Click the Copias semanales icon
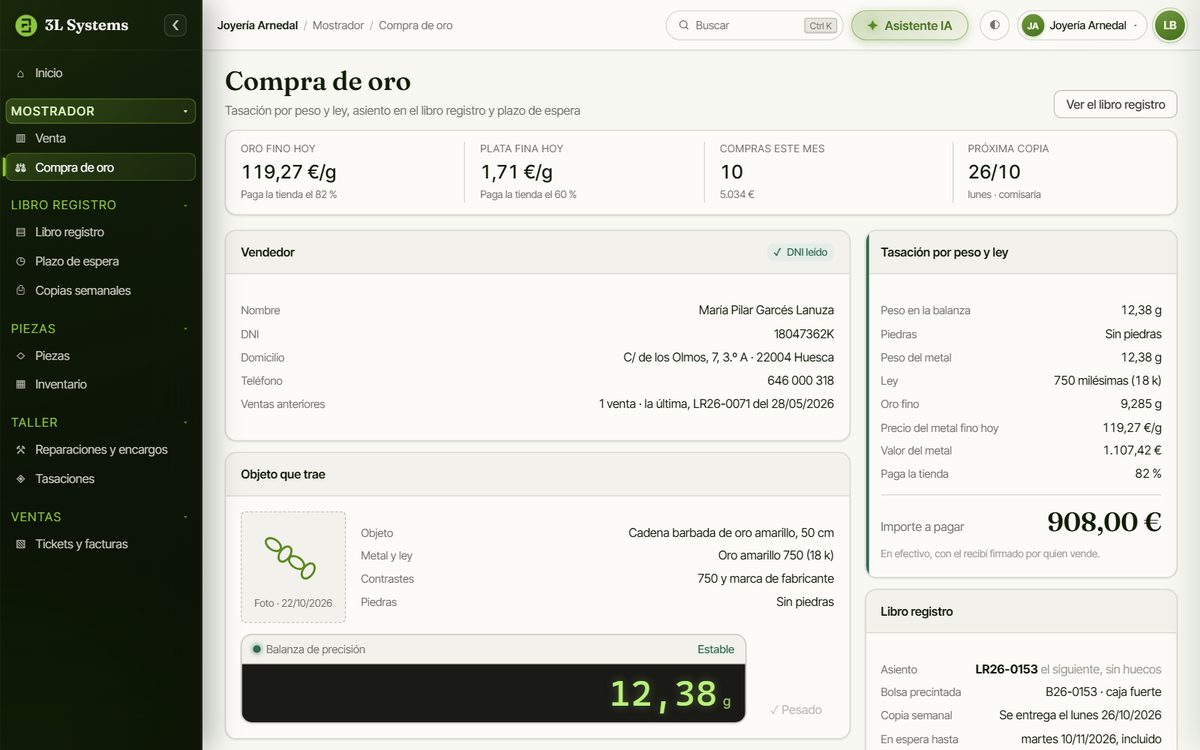 (21, 290)
